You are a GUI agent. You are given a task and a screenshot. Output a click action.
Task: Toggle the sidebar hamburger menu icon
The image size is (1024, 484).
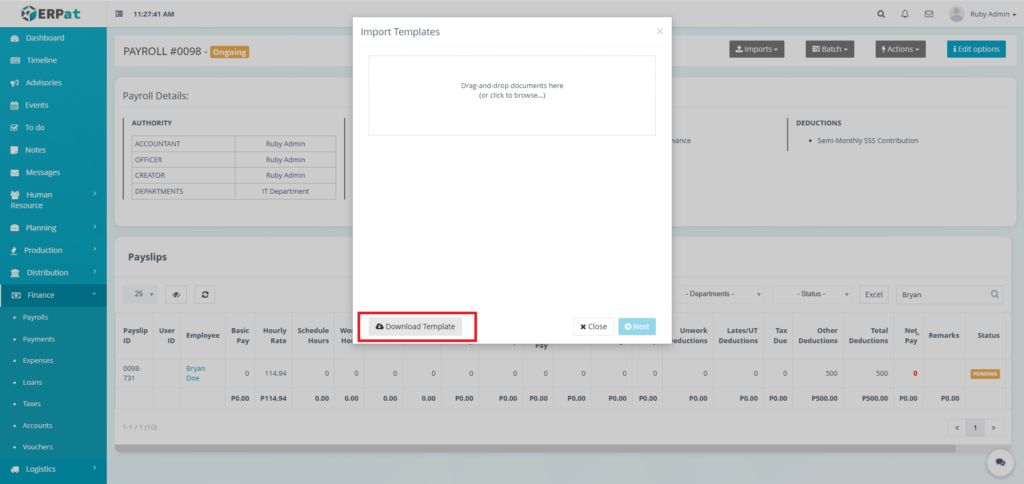click(x=119, y=14)
